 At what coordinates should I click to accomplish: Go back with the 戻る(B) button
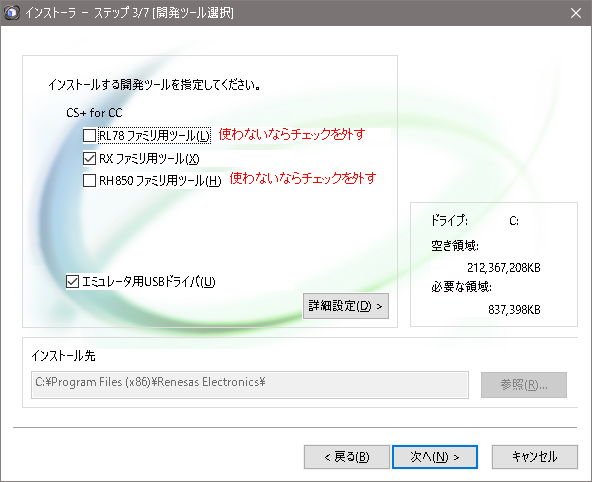[347, 457]
